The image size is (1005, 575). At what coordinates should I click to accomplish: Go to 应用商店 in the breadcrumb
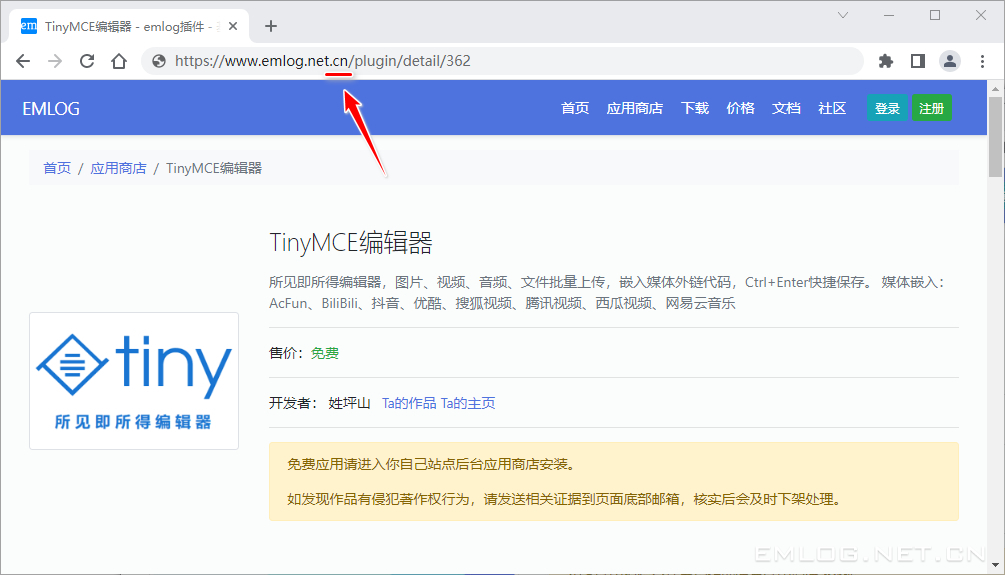pyautogui.click(x=119, y=168)
